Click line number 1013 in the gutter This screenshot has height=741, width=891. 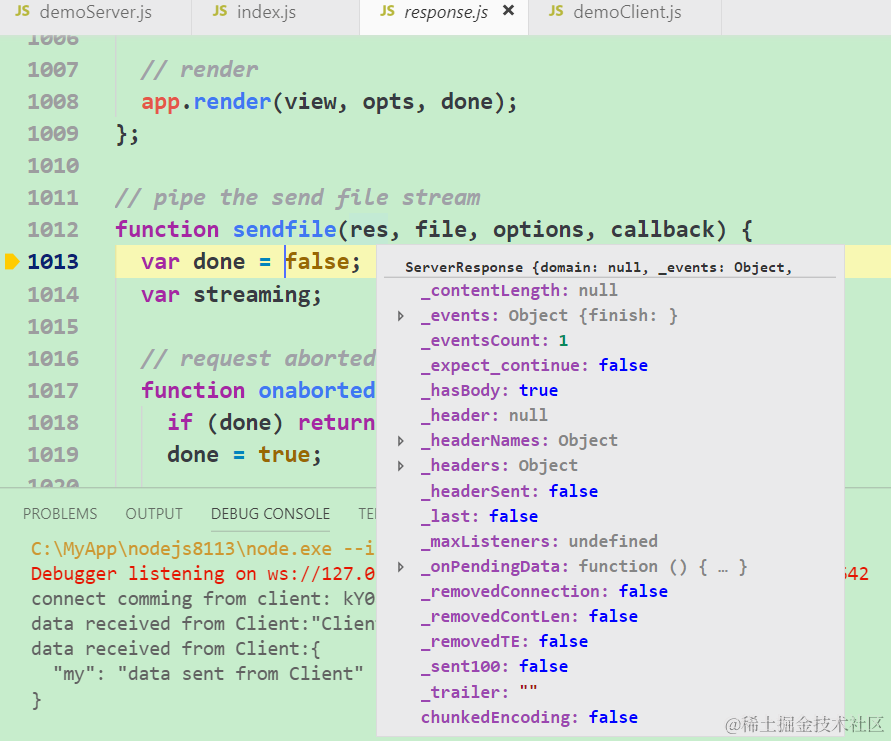pos(53,262)
